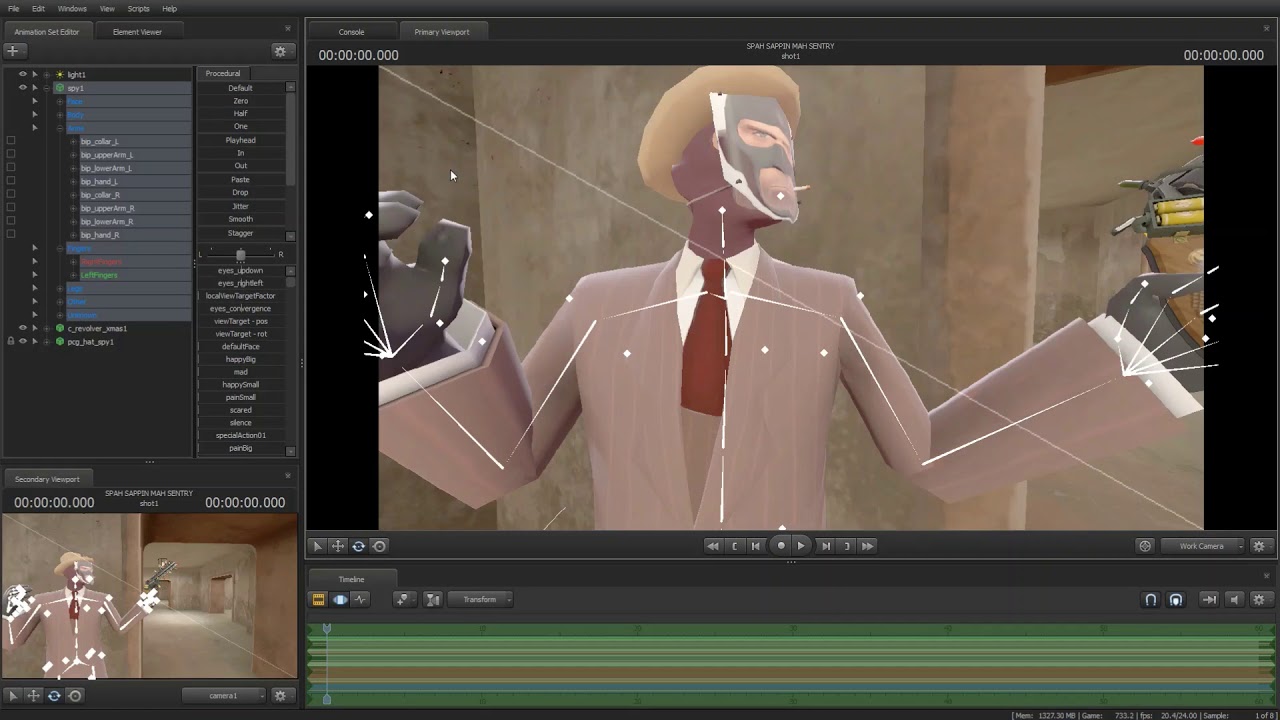Open the Work Camera dropdown
1280x720 pixels.
coord(1204,546)
